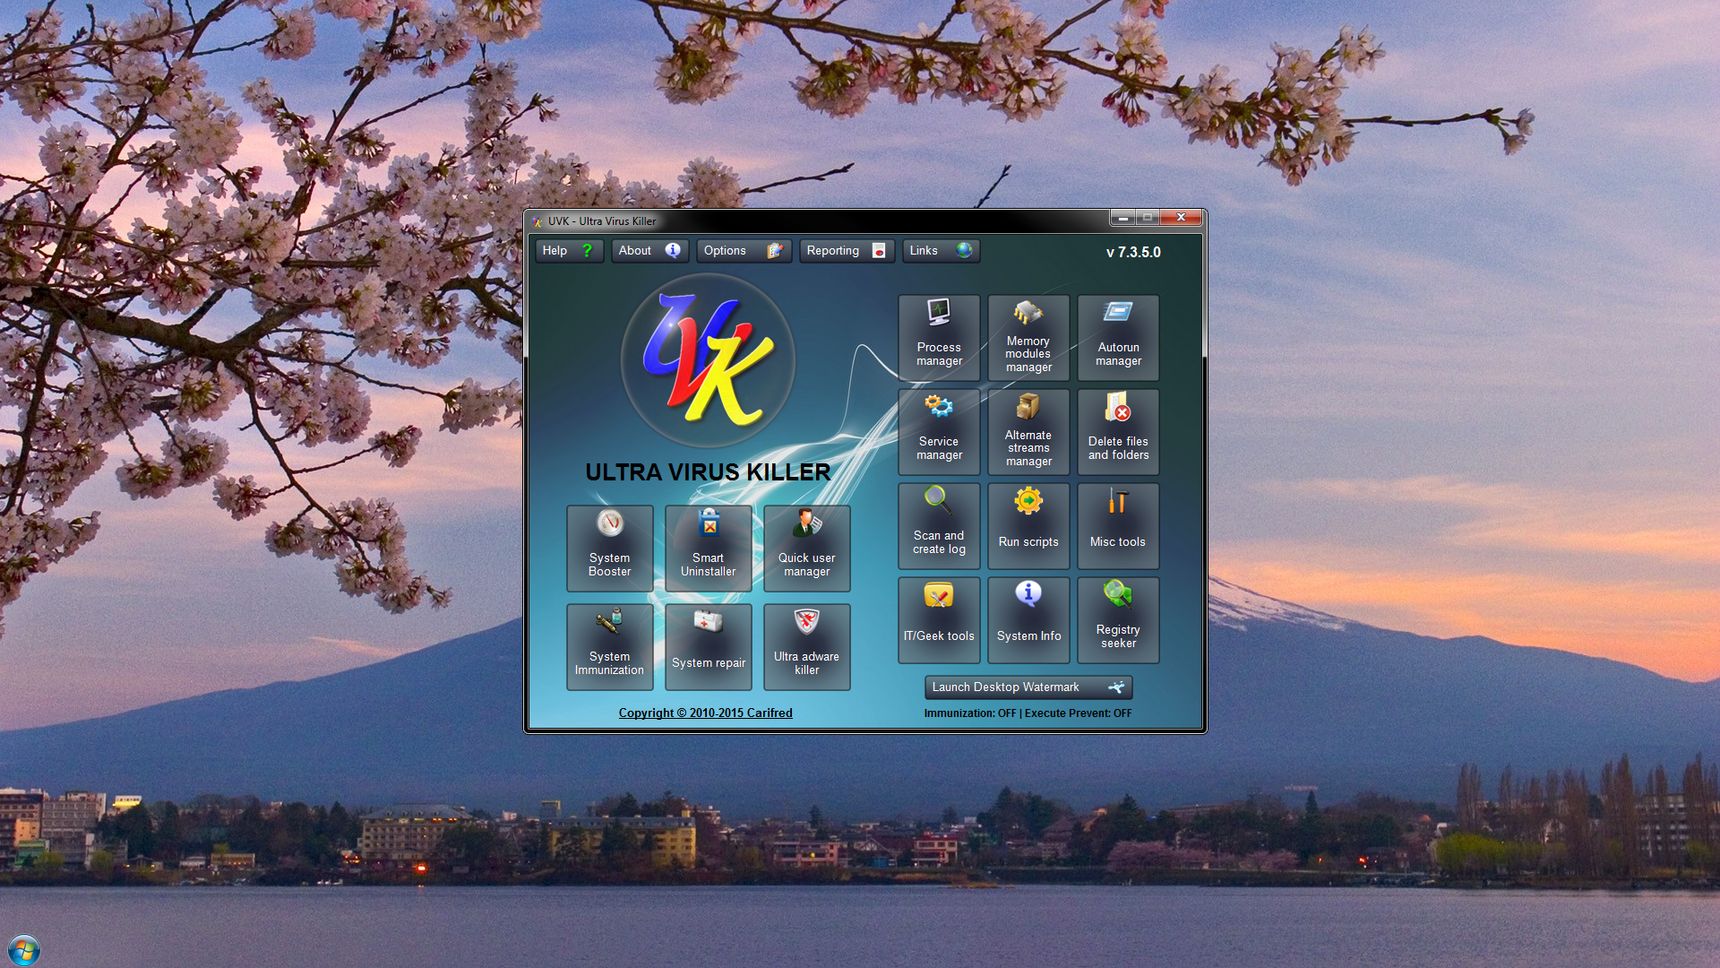Open the Misc tools section
The height and width of the screenshot is (968, 1720).
tap(1118, 526)
